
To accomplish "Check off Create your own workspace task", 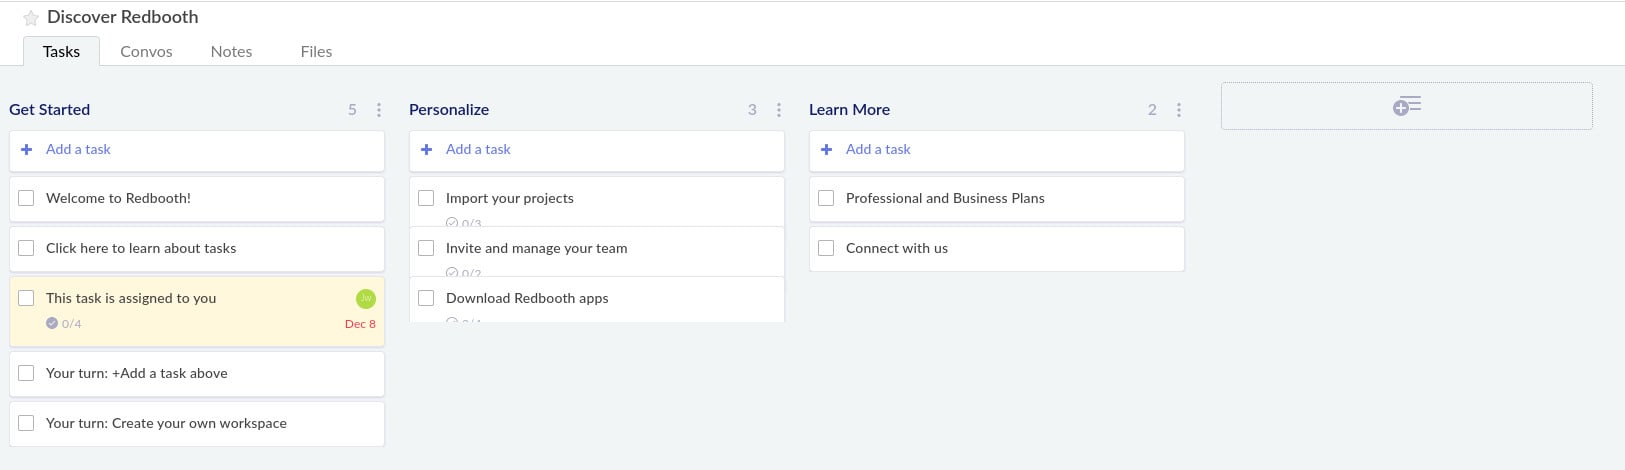I will [26, 423].
